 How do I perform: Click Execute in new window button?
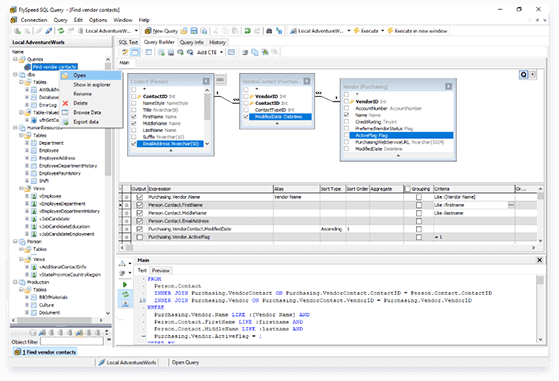417,31
